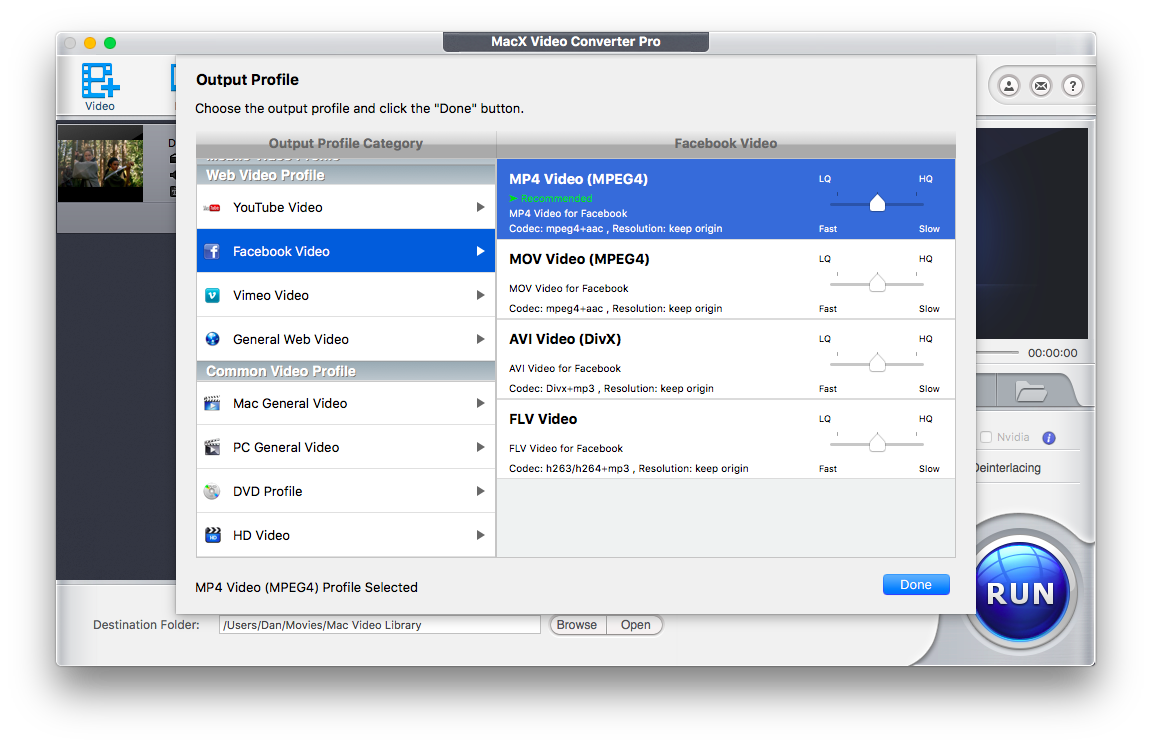Choose FLV Video profile
The image size is (1152, 746).
[726, 440]
